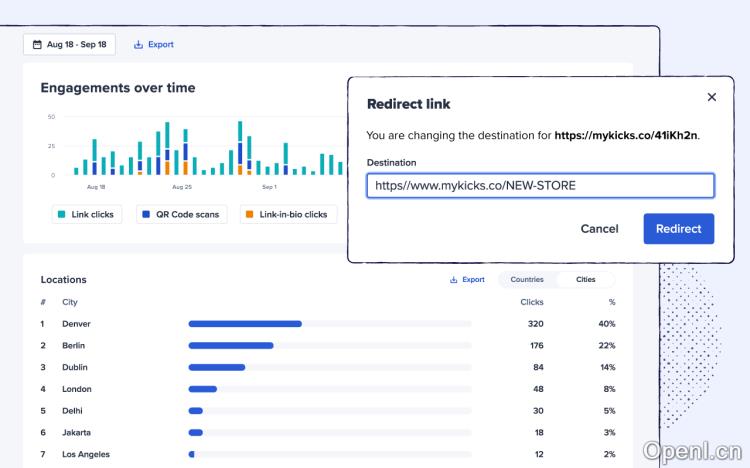Select the Denver row progress bar
750x468 pixels.
245,324
